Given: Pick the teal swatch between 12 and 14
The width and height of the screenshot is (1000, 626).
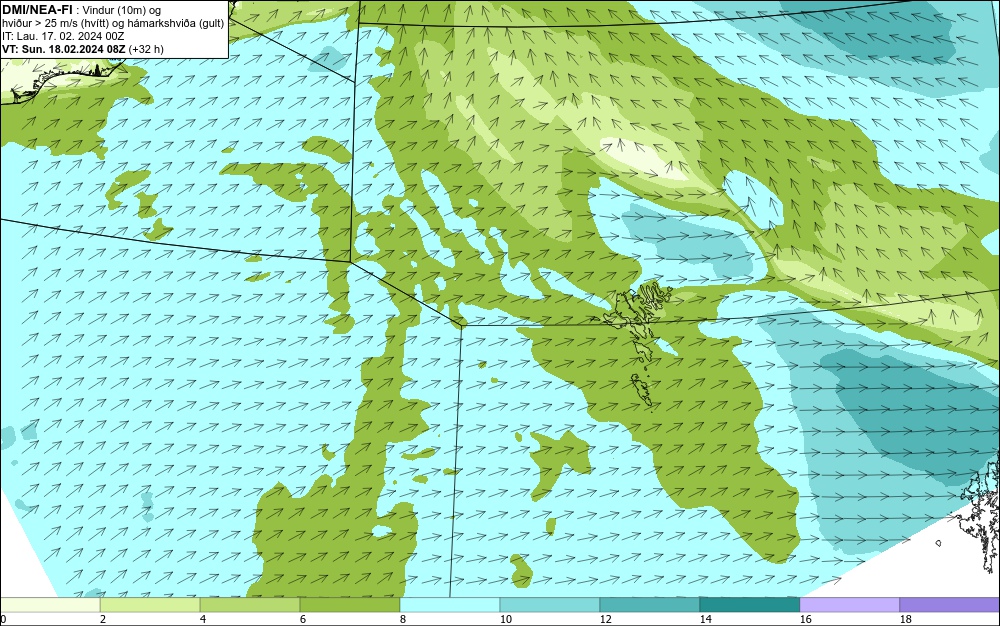Looking at the screenshot, I should (649, 604).
